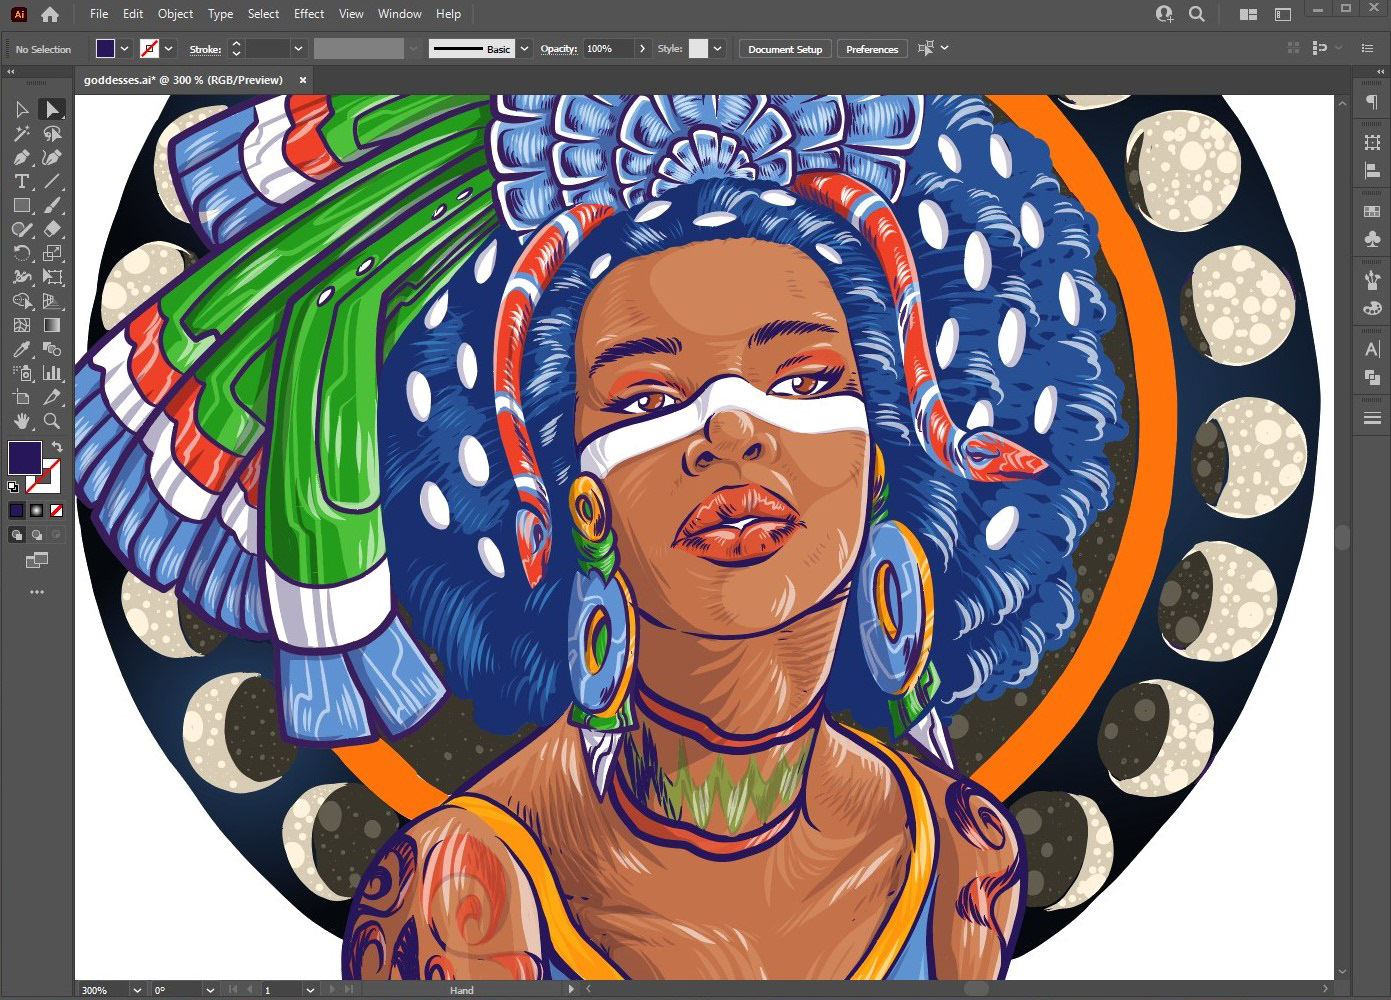
Task: Expand the control bar fill color dropdown
Action: tap(125, 48)
